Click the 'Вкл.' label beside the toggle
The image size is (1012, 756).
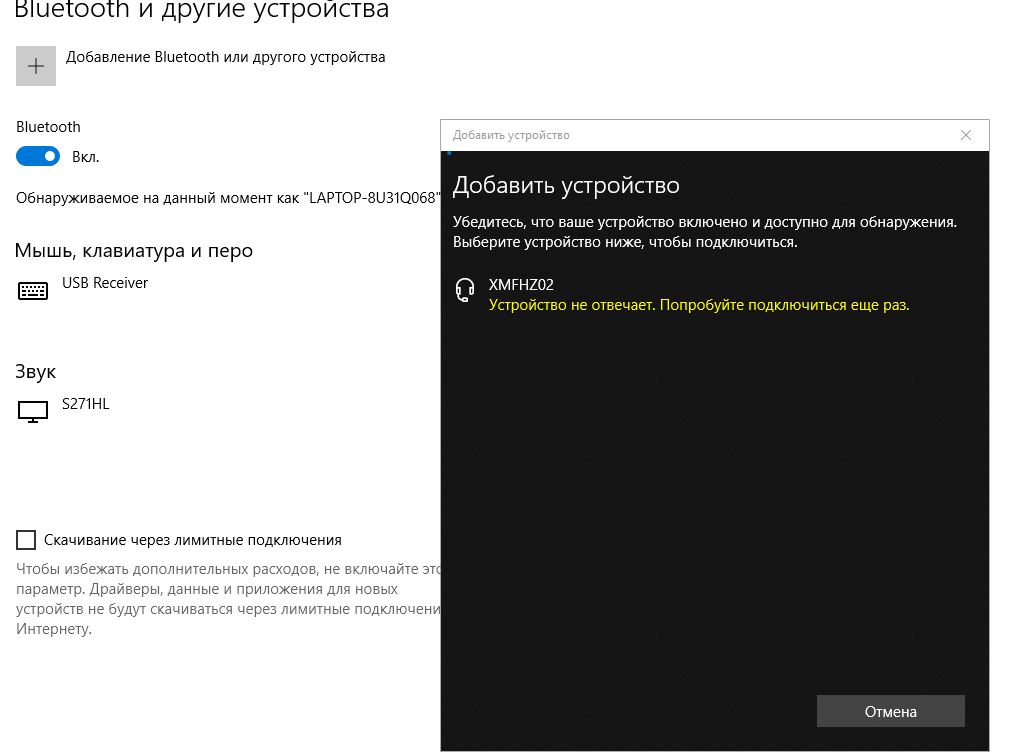click(86, 157)
